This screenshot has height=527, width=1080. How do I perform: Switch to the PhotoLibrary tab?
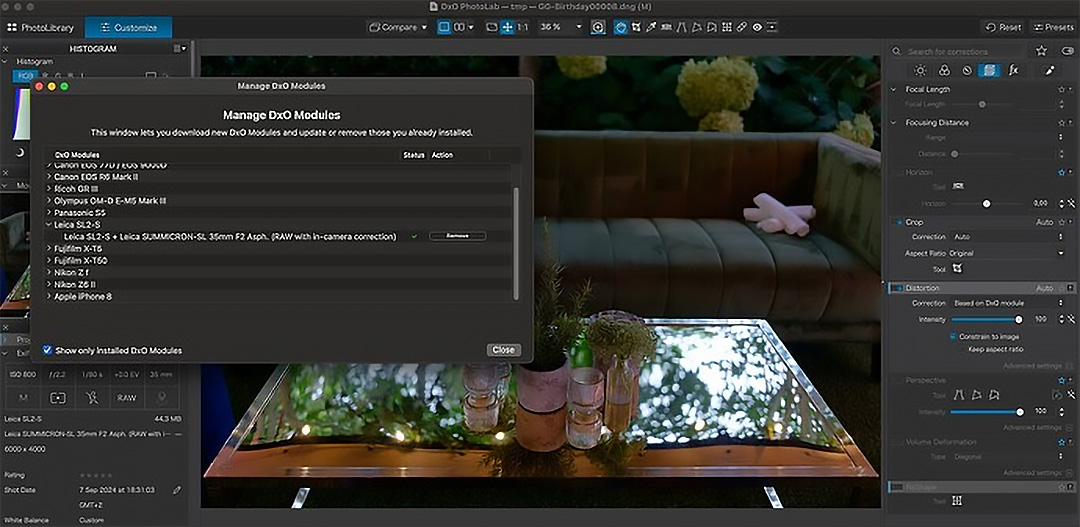click(41, 28)
